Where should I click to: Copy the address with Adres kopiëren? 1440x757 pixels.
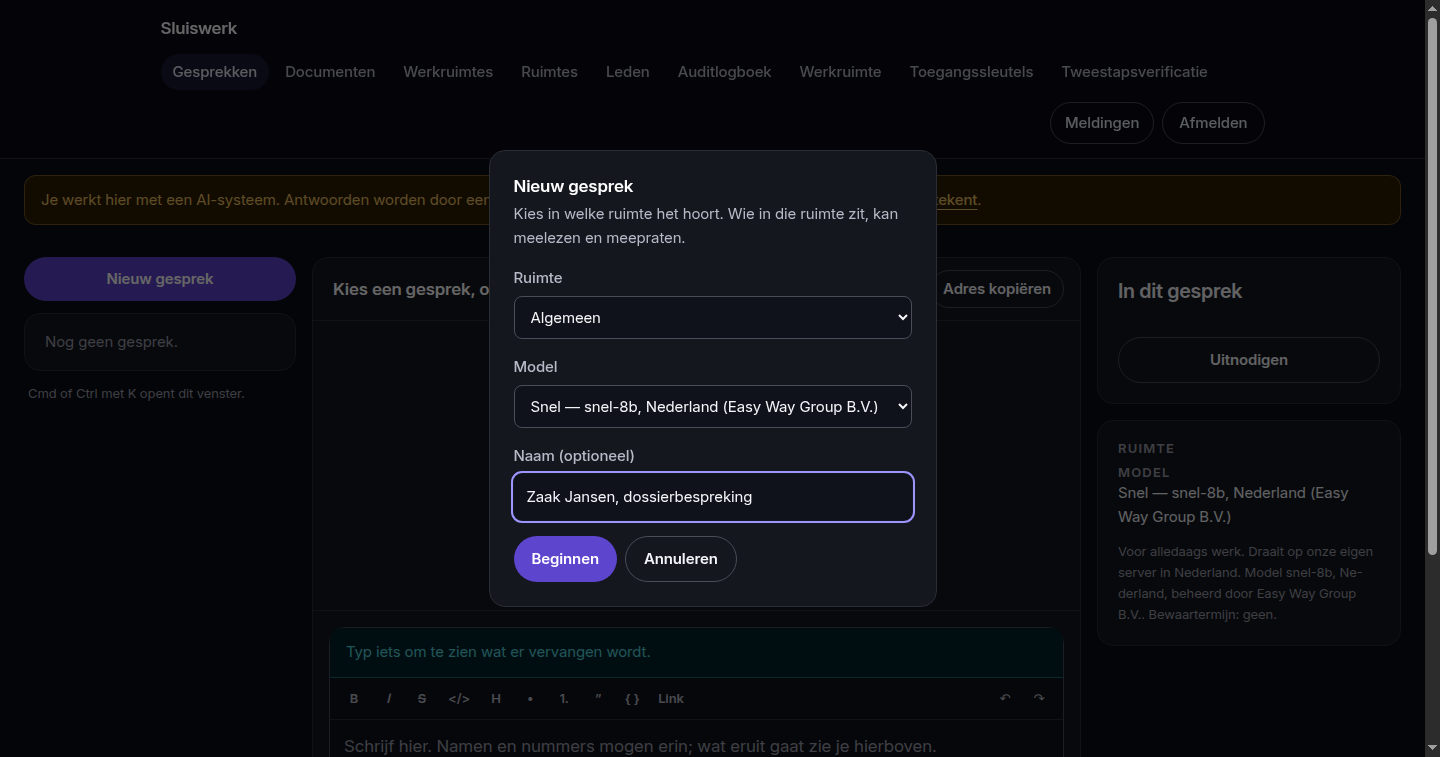[997, 289]
